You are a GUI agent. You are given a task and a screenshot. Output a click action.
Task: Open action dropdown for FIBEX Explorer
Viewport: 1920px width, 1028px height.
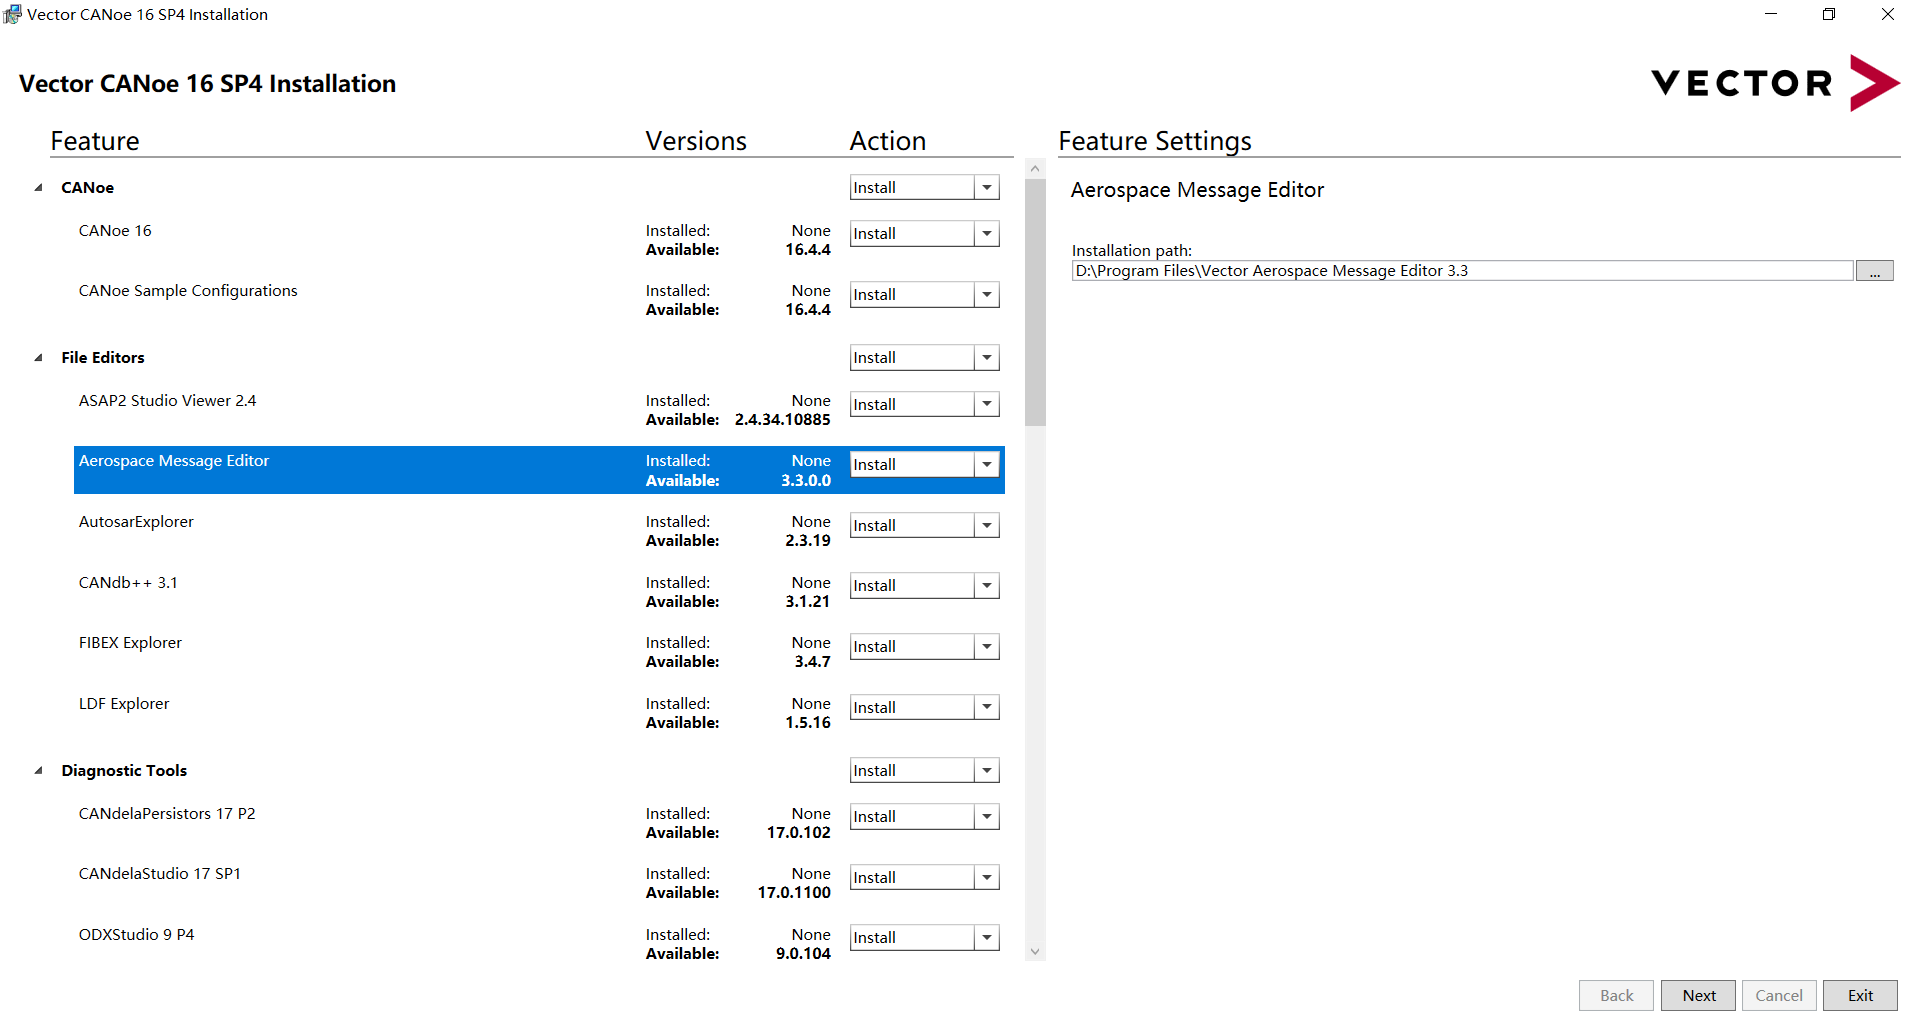point(986,647)
